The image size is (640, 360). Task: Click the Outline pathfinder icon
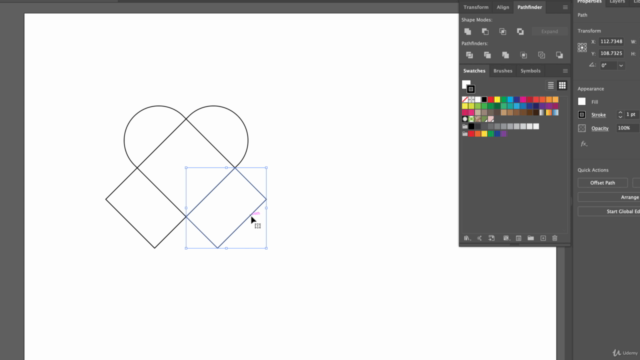pyautogui.click(x=541, y=55)
